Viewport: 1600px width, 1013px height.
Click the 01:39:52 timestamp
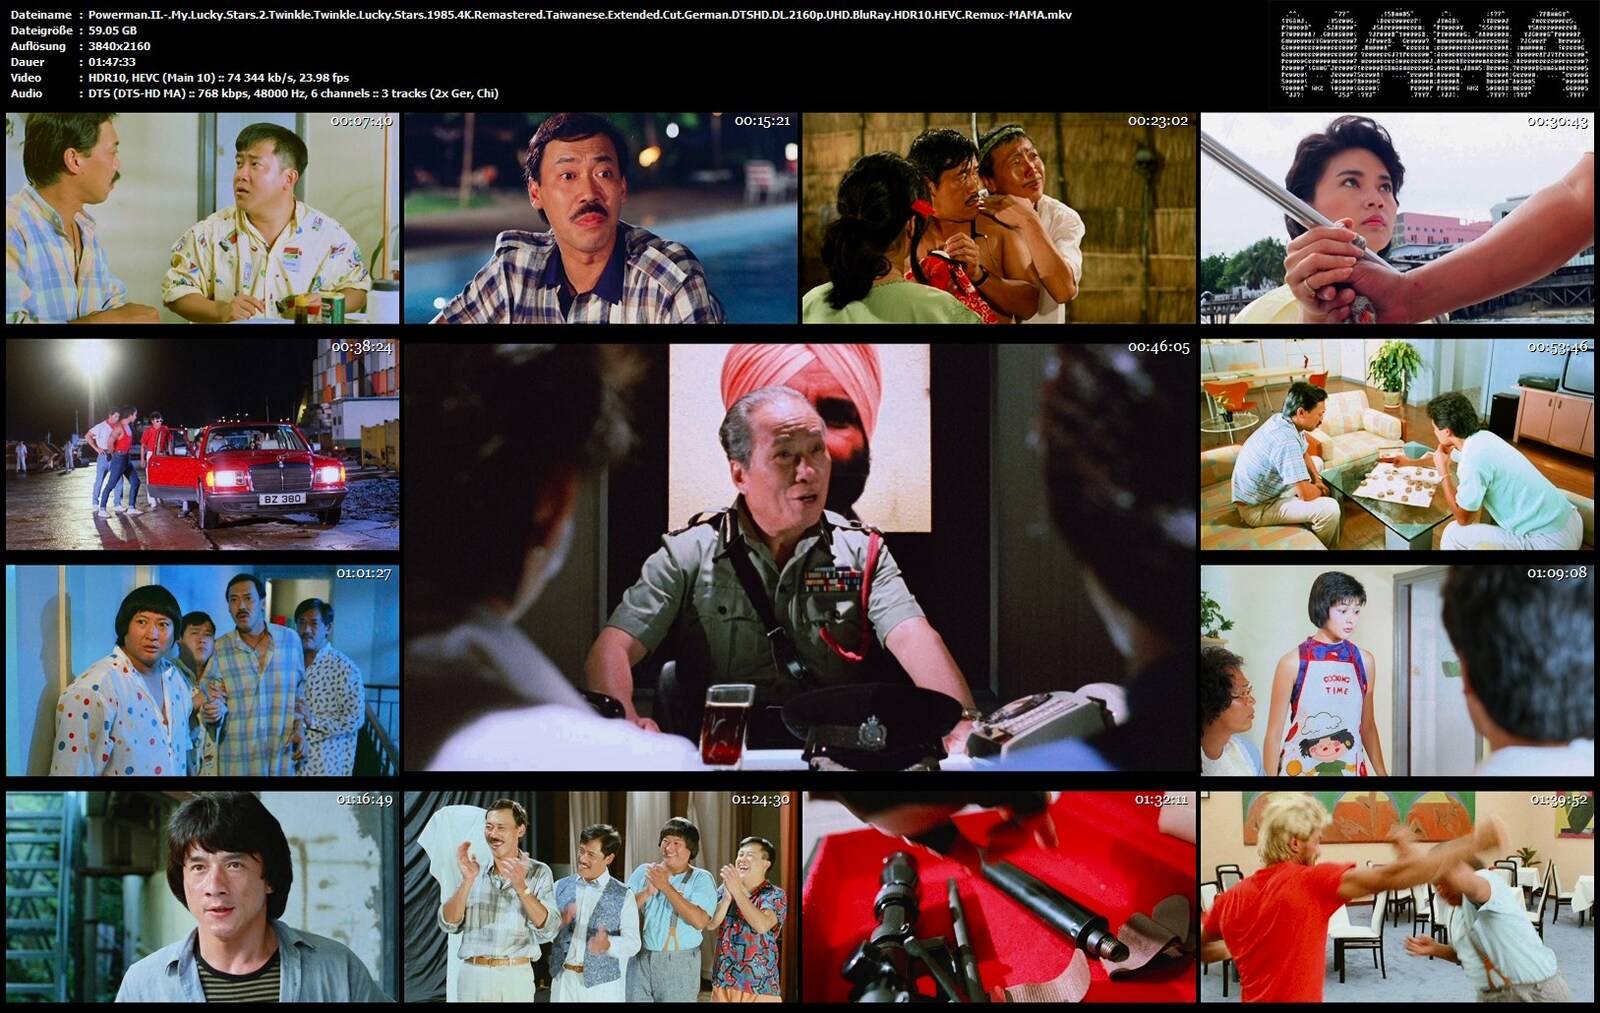[x=1559, y=800]
